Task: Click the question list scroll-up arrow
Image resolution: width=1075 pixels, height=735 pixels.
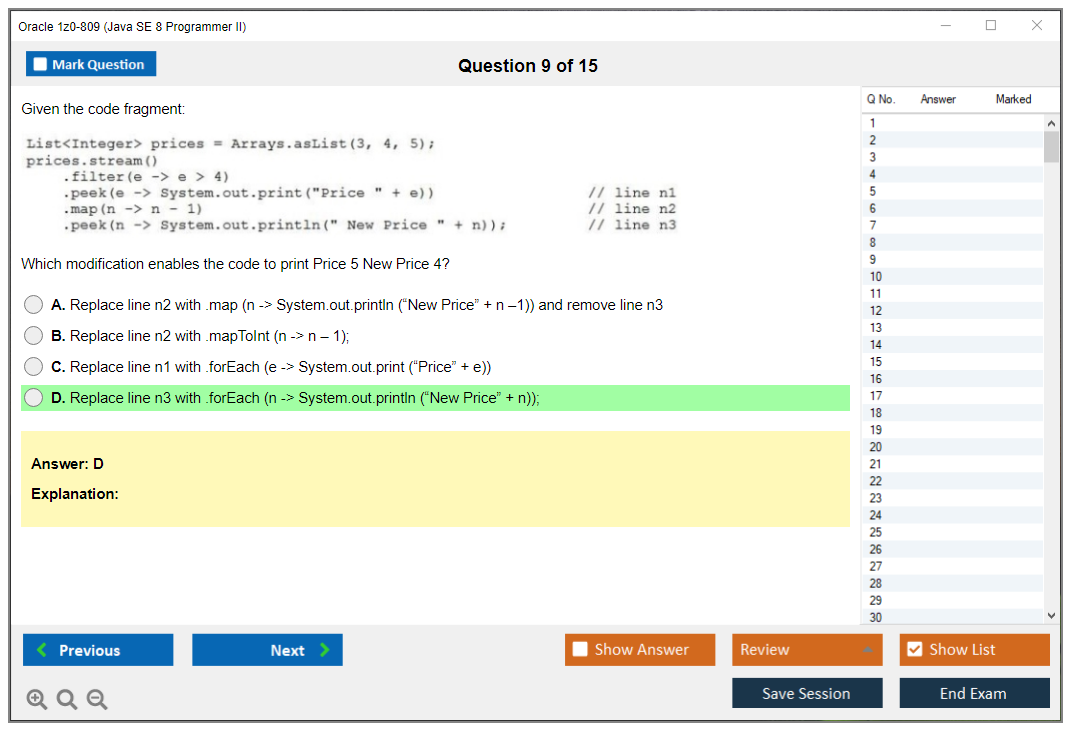Action: pos(1051,122)
